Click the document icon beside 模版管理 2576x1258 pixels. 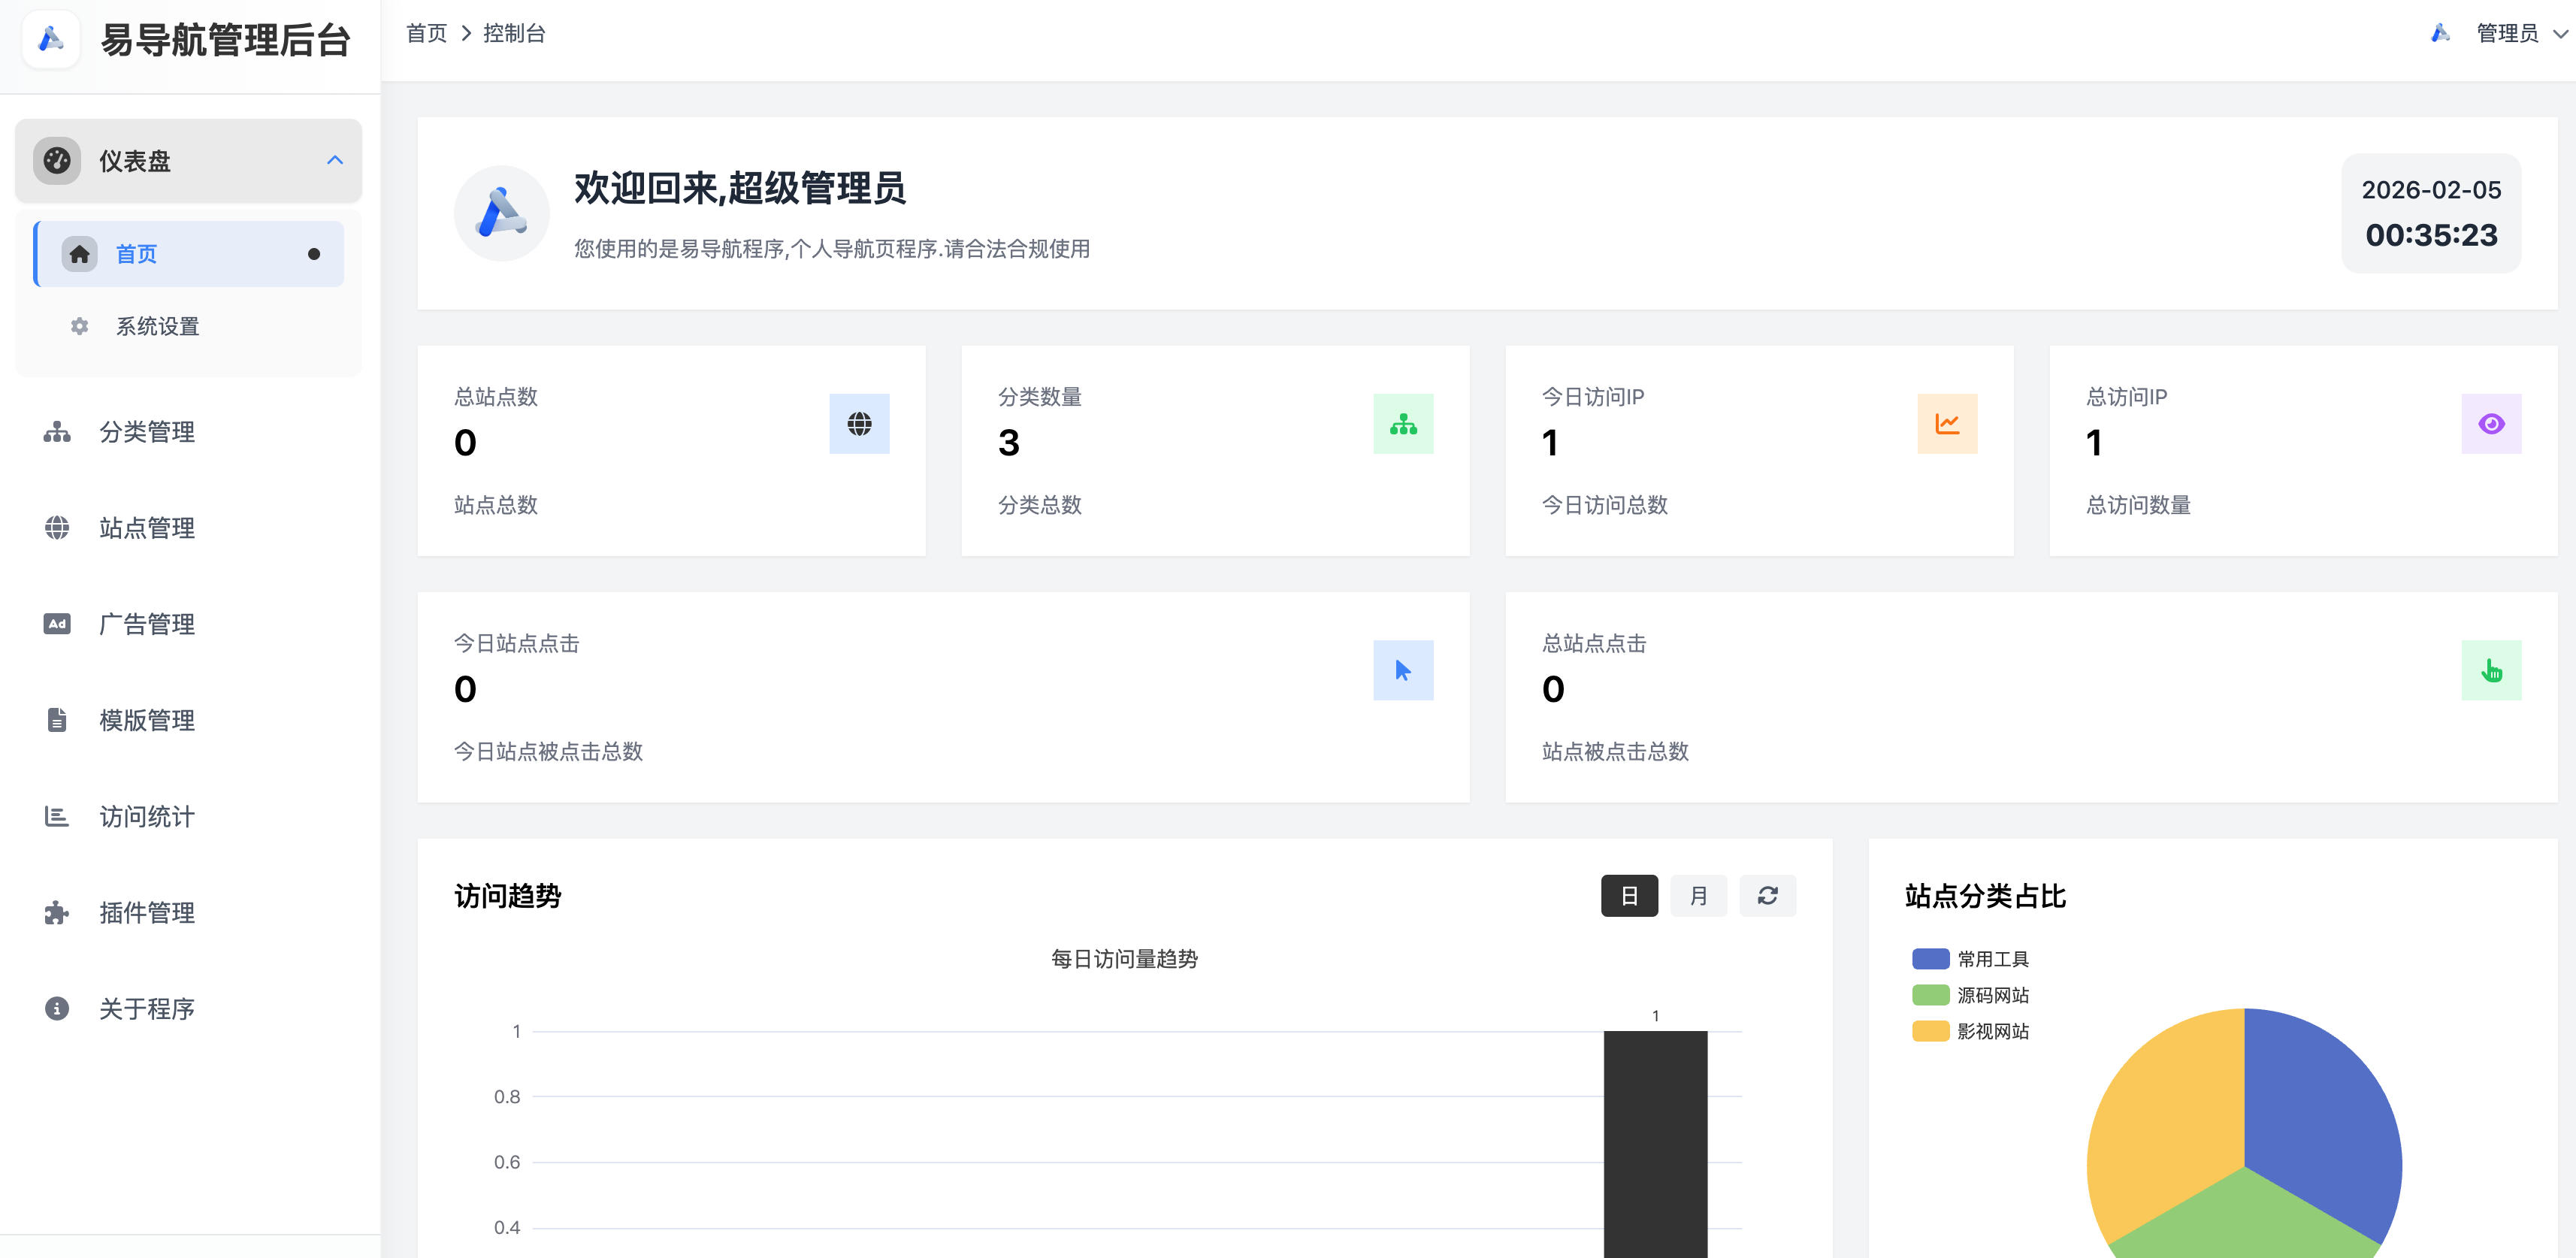[x=57, y=720]
